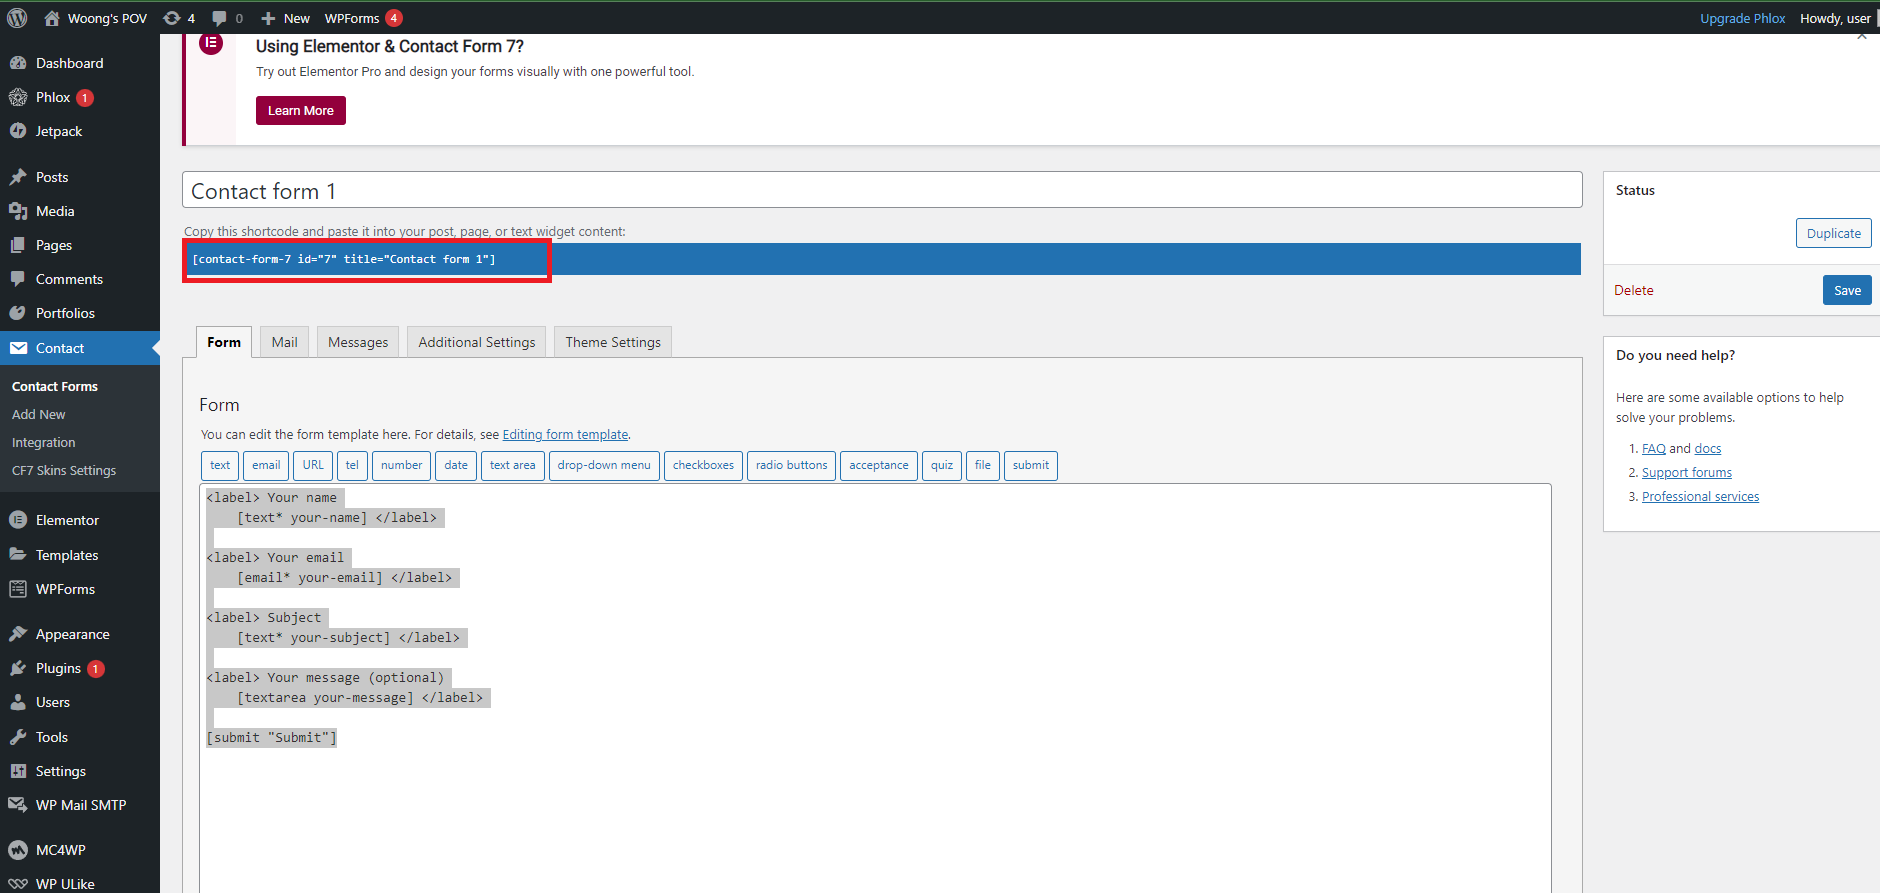The image size is (1880, 893).
Task: Insert a quiz tag
Action: coord(942,465)
